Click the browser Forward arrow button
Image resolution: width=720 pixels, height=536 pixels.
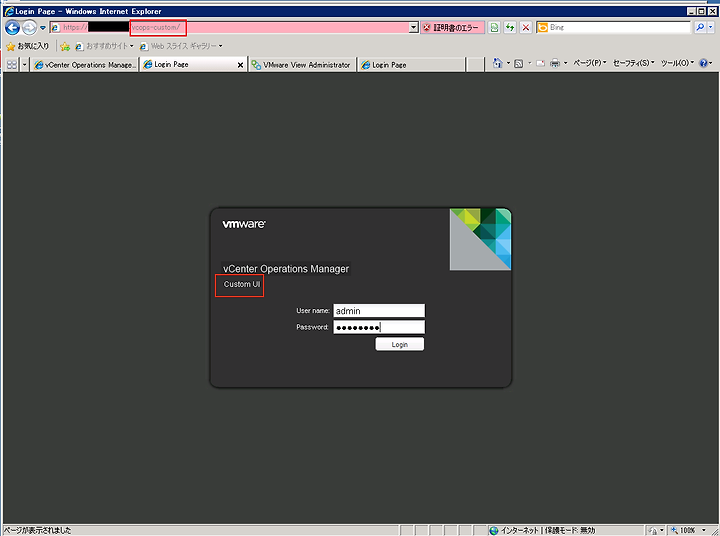[29, 28]
